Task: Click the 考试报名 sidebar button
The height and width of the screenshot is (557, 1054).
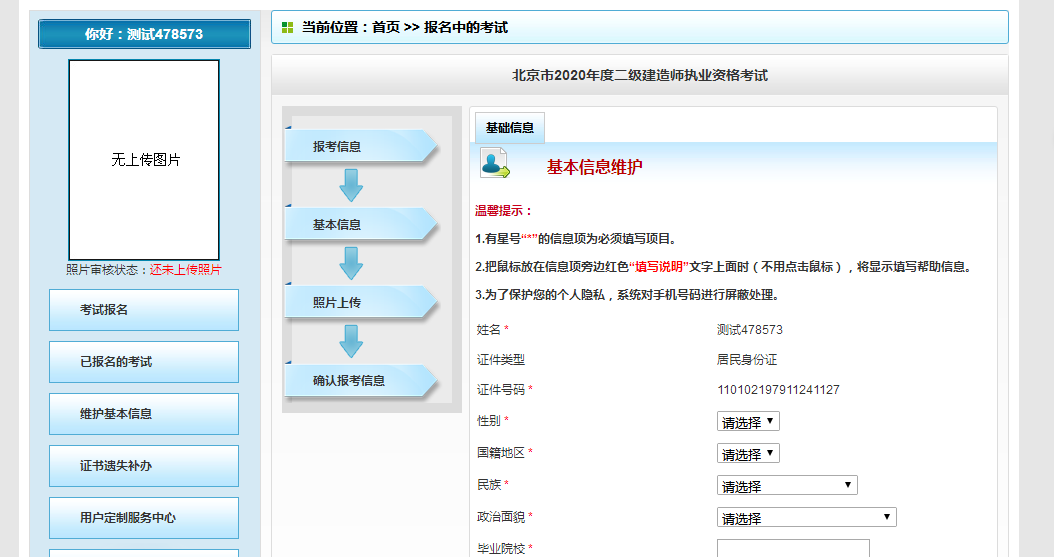Action: (144, 310)
